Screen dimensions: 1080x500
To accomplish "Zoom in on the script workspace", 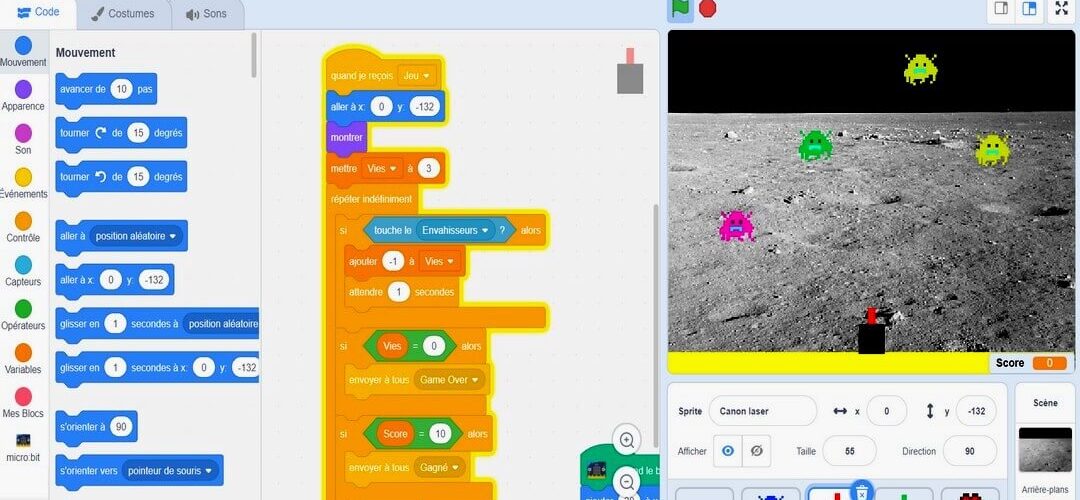I will coord(627,440).
